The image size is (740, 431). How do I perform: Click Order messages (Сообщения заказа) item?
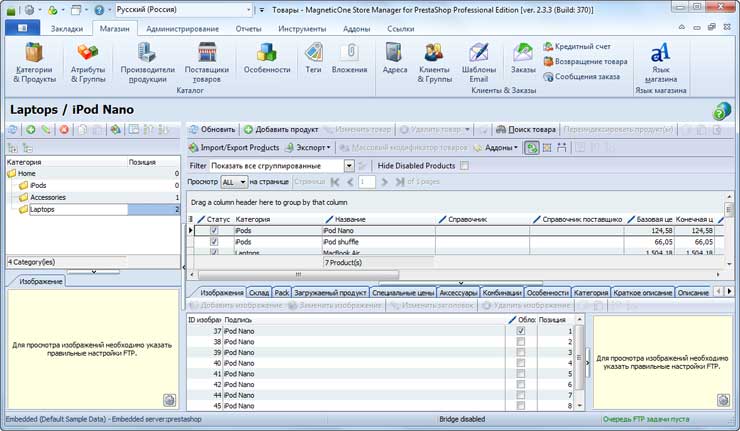tap(581, 76)
